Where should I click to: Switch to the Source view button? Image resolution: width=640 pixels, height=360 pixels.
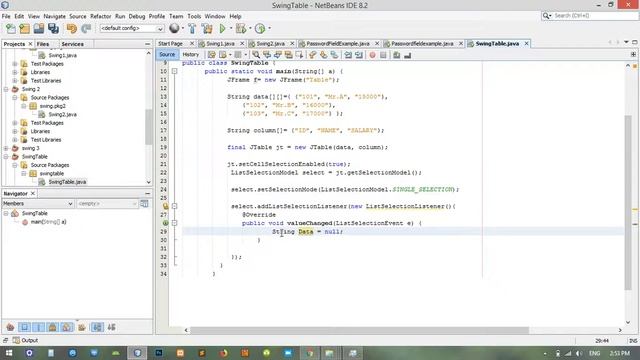(x=167, y=54)
